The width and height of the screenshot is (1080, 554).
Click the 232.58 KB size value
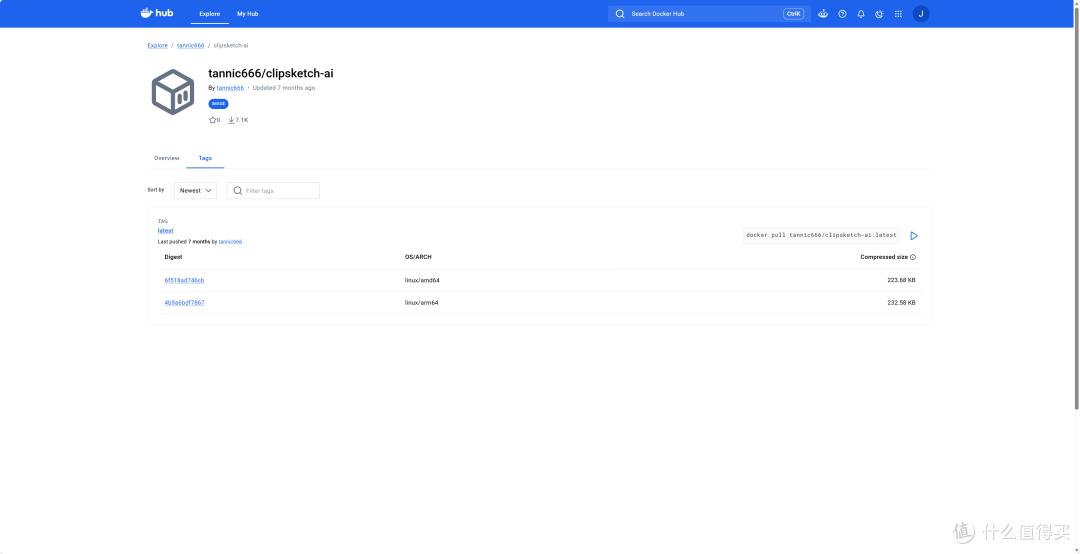click(901, 302)
